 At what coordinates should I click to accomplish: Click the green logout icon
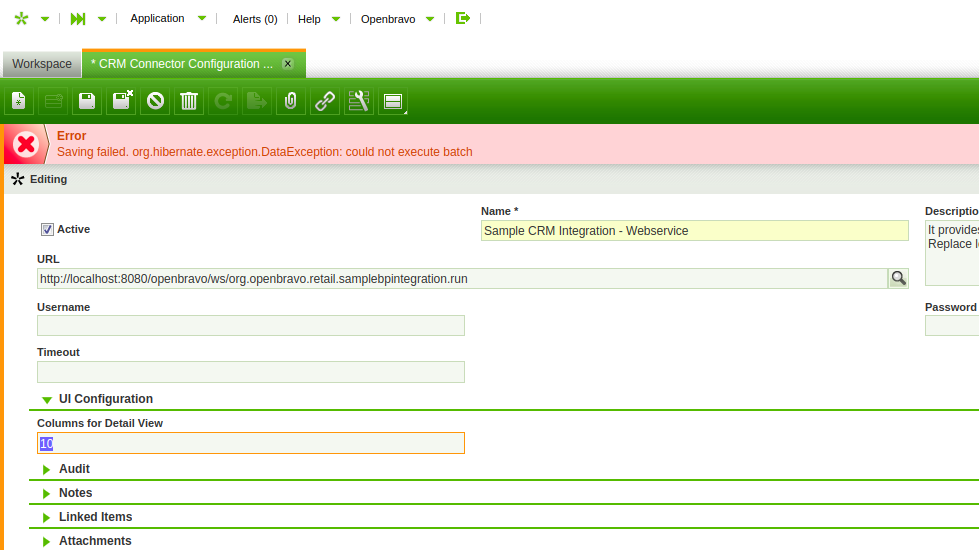click(x=462, y=18)
